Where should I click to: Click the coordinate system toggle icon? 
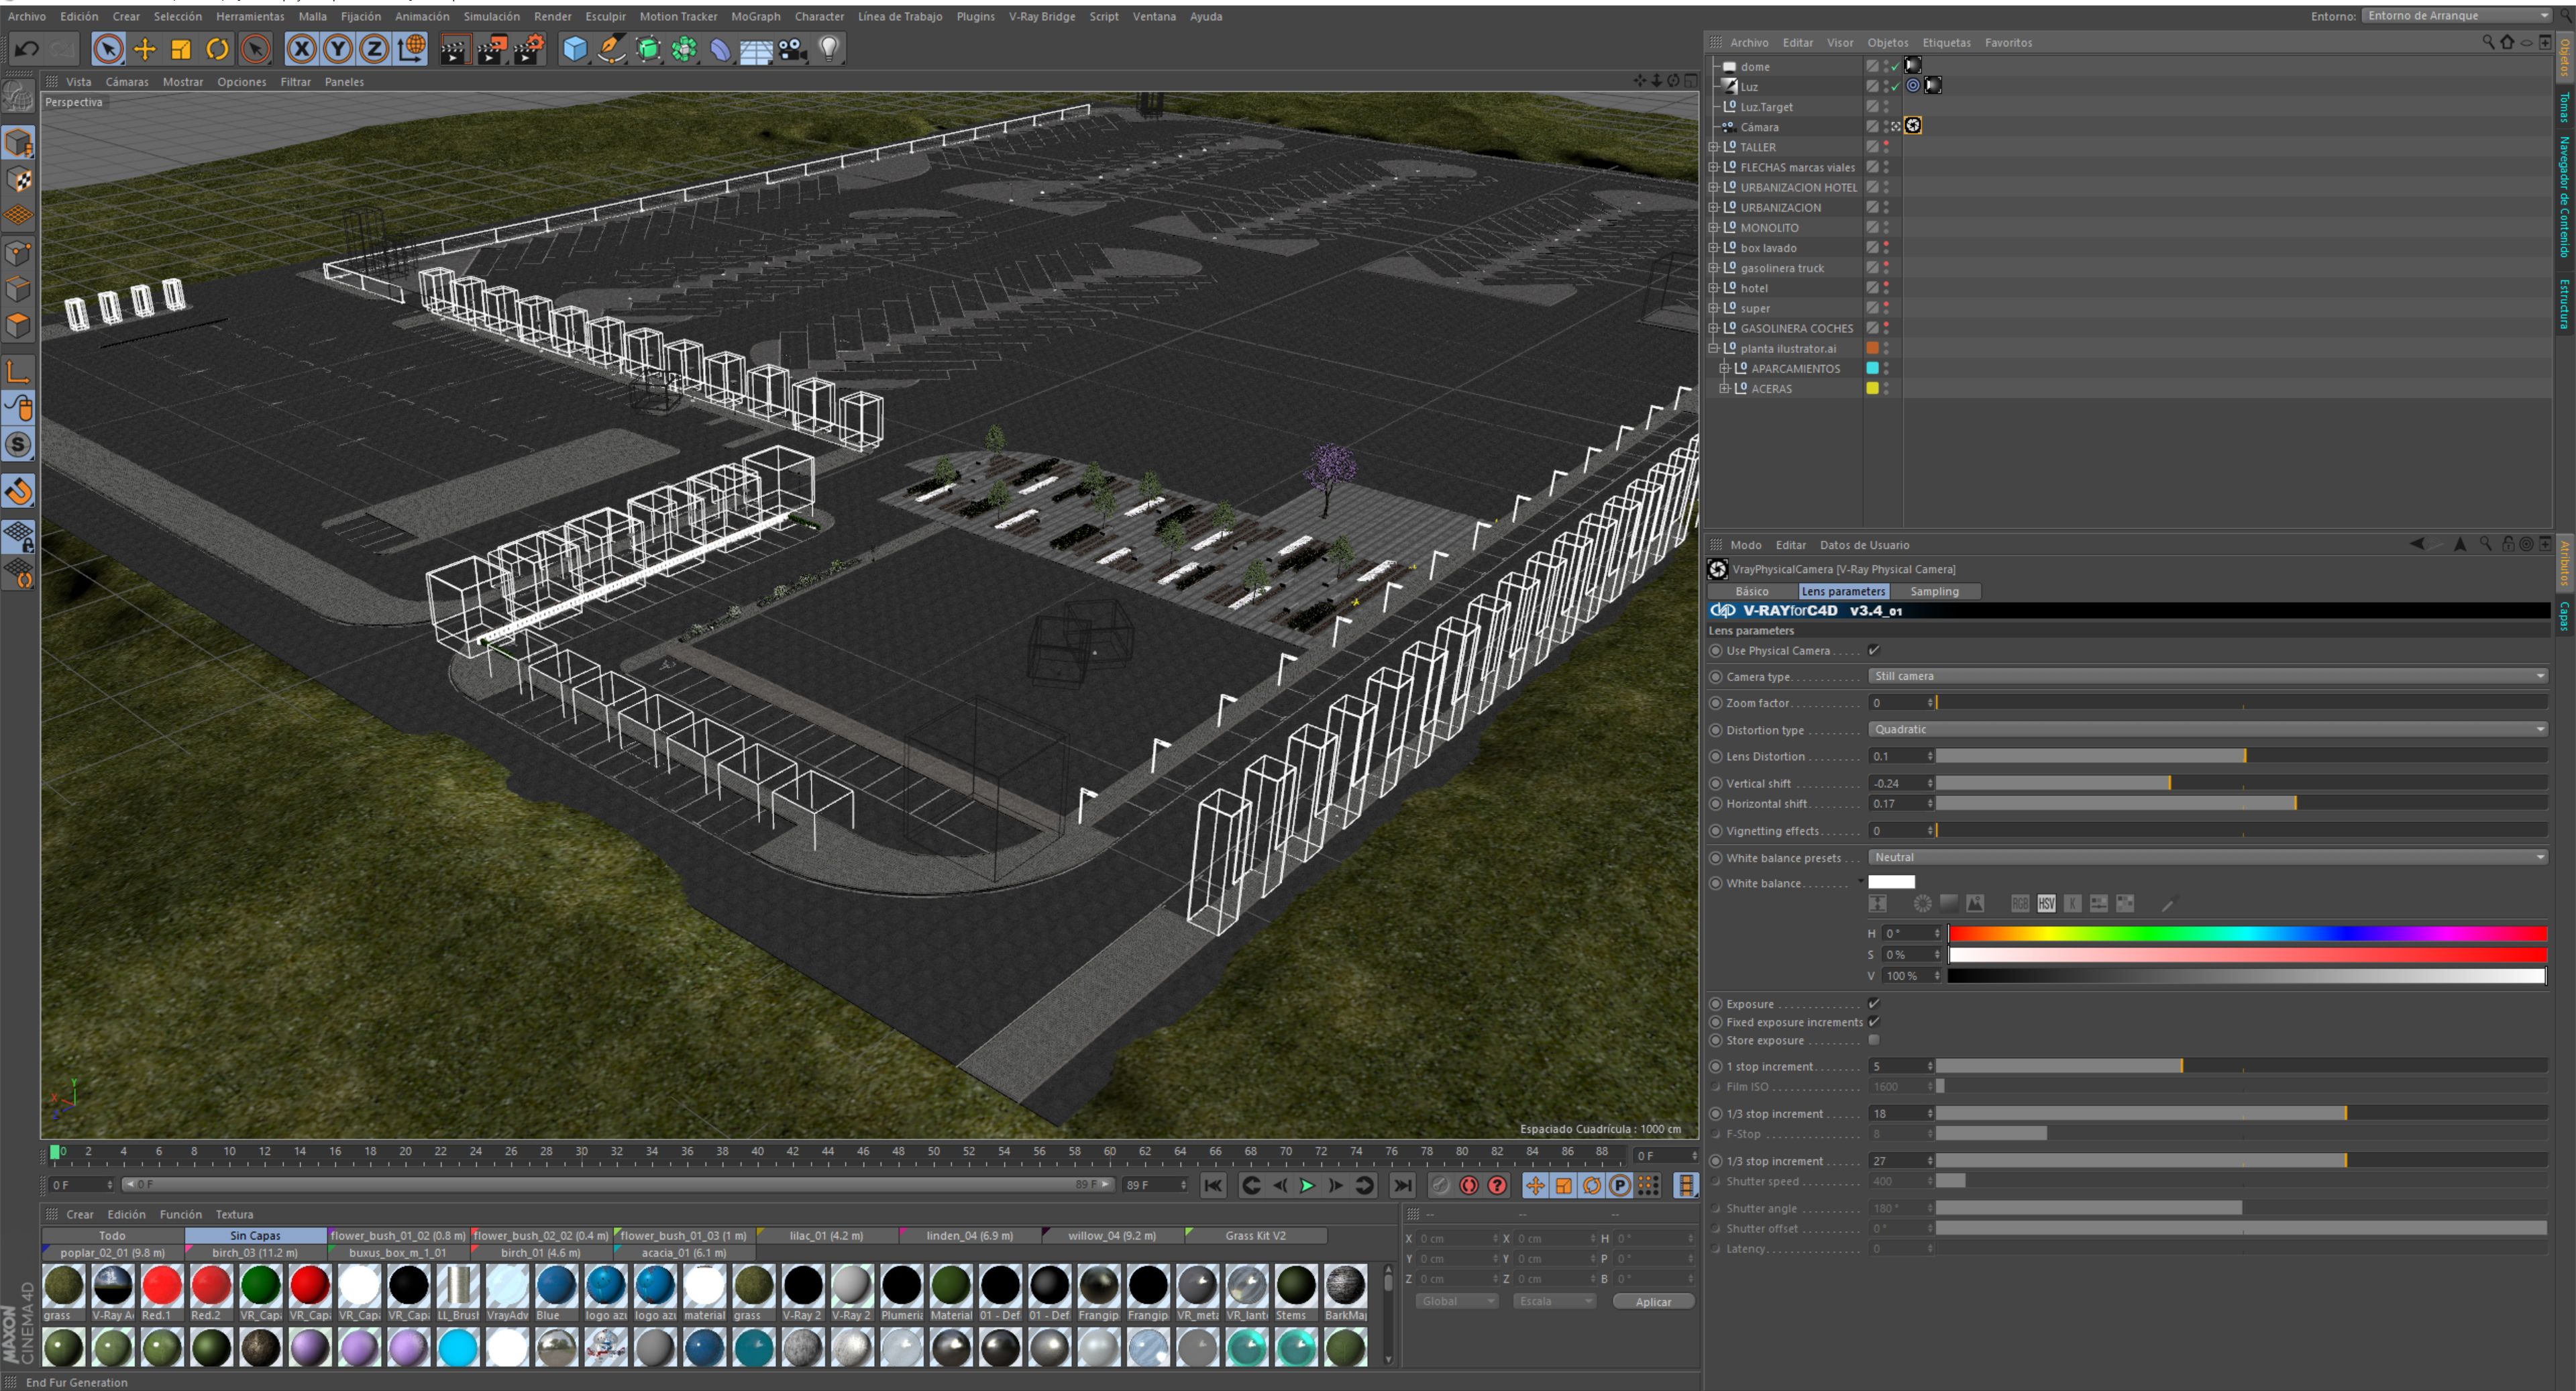tap(411, 48)
